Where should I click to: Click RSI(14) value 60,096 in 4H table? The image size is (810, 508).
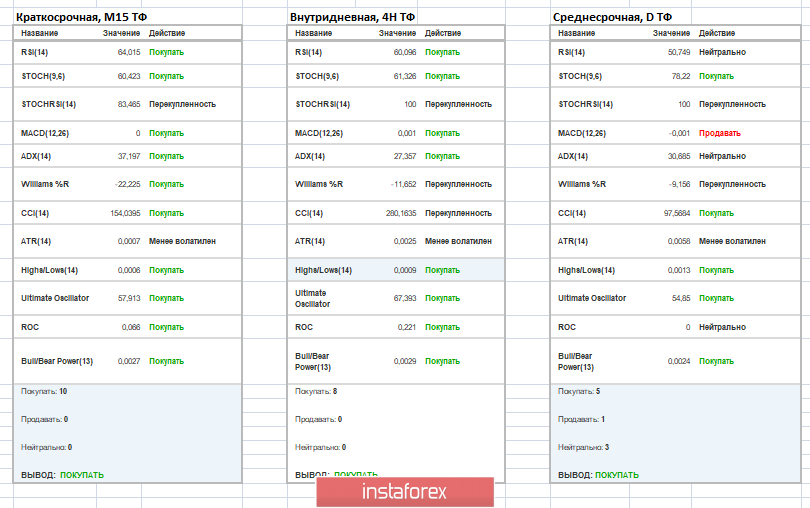tap(404, 52)
